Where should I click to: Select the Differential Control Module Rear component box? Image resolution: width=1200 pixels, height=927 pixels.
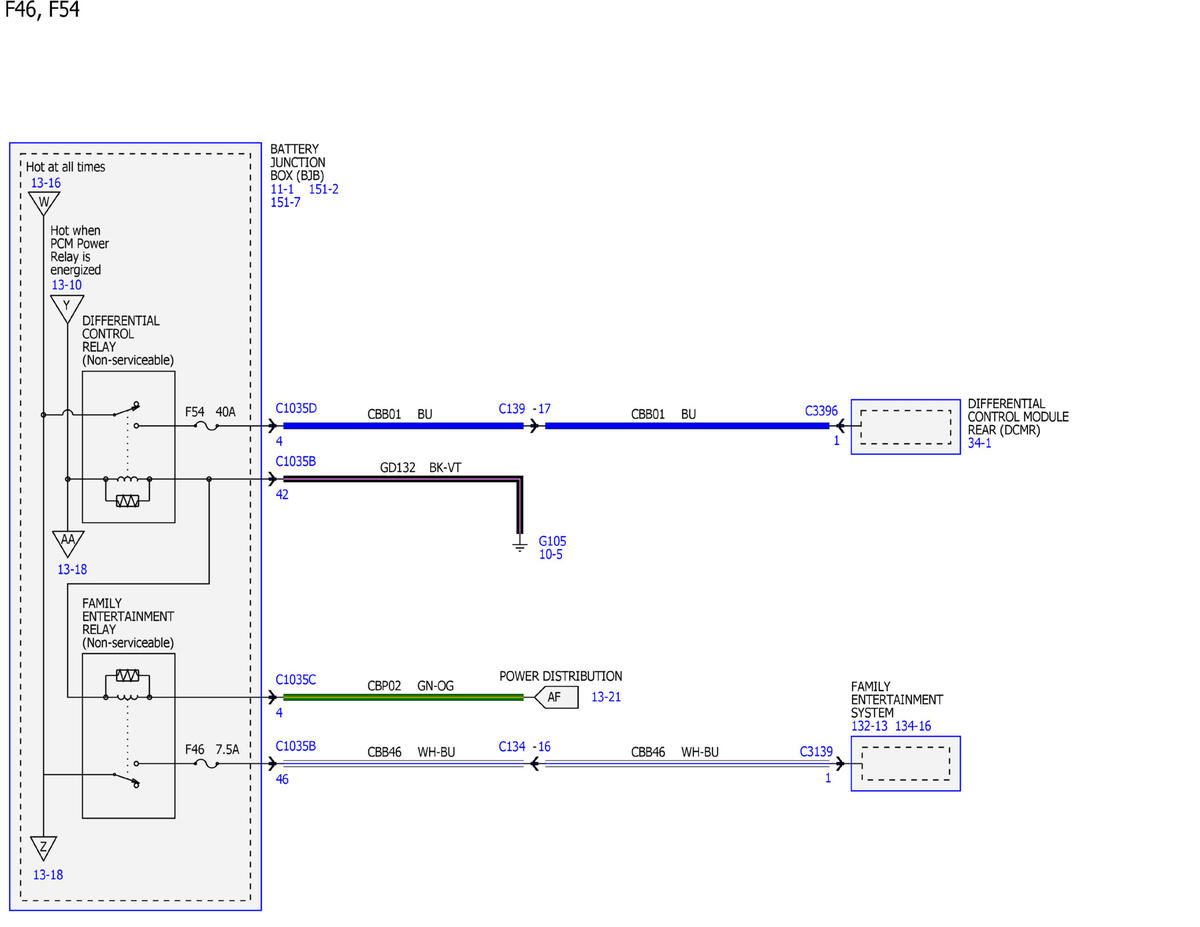click(905, 427)
